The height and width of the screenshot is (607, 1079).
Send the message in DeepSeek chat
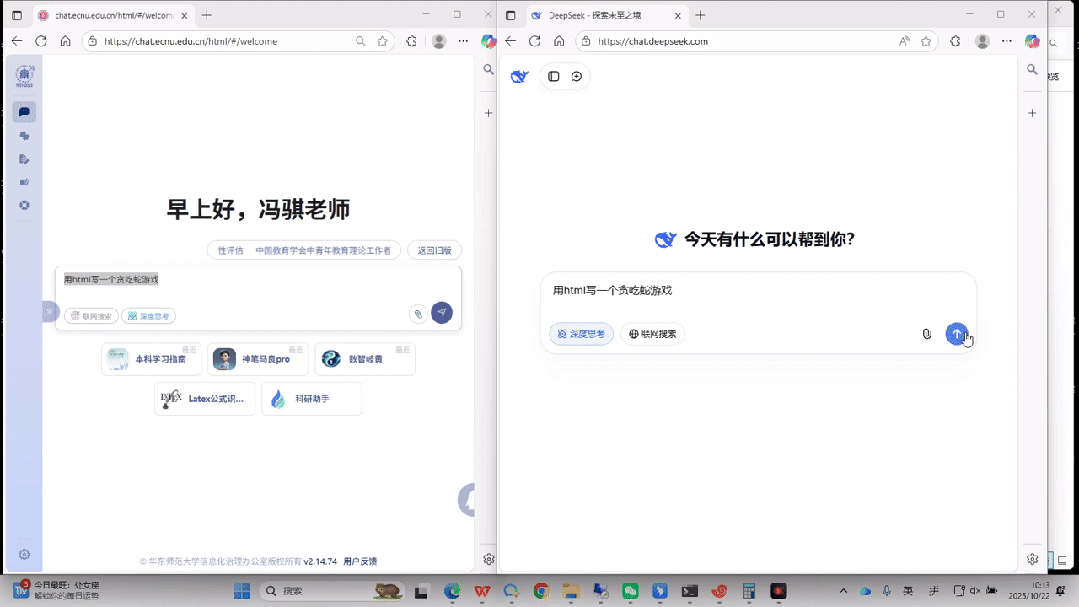(956, 334)
